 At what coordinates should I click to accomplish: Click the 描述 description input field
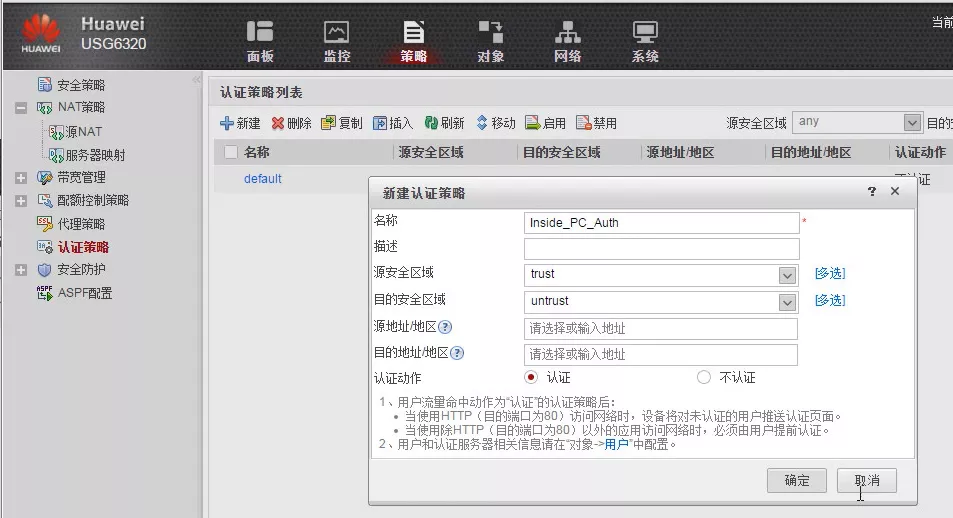pyautogui.click(x=661, y=249)
